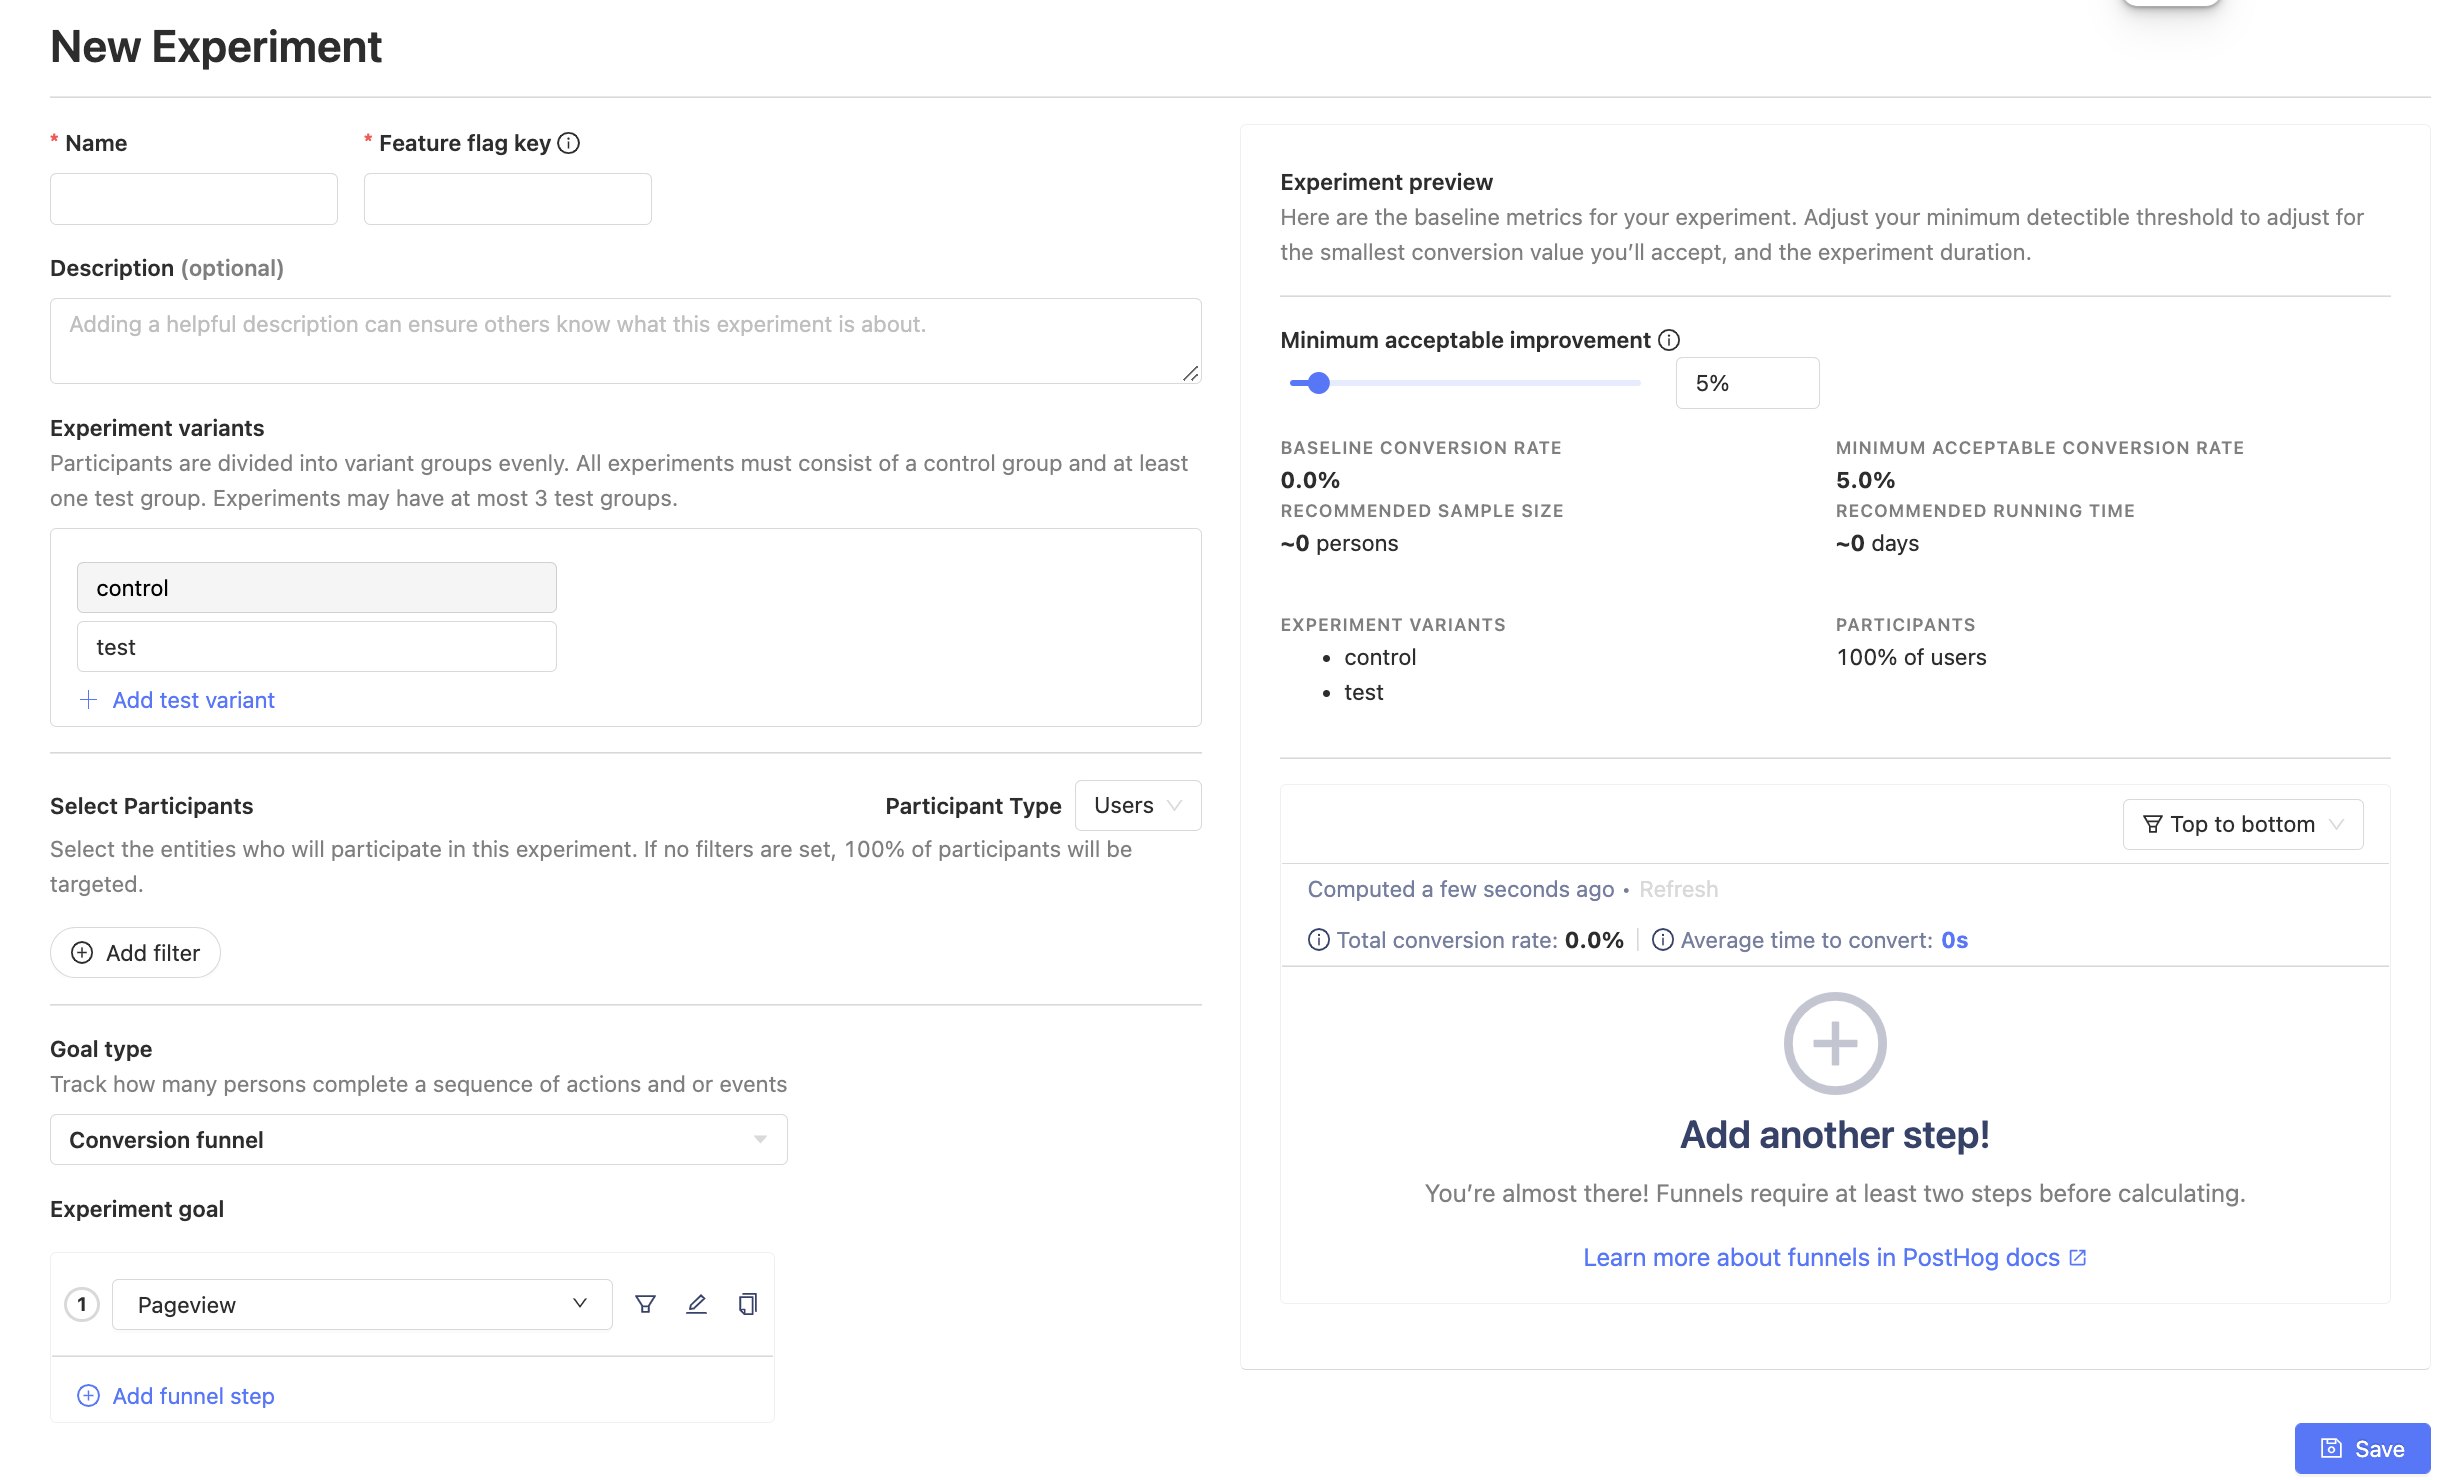The image size is (2462, 1480).
Task: Click the large plus circle icon
Action: click(x=1834, y=1043)
